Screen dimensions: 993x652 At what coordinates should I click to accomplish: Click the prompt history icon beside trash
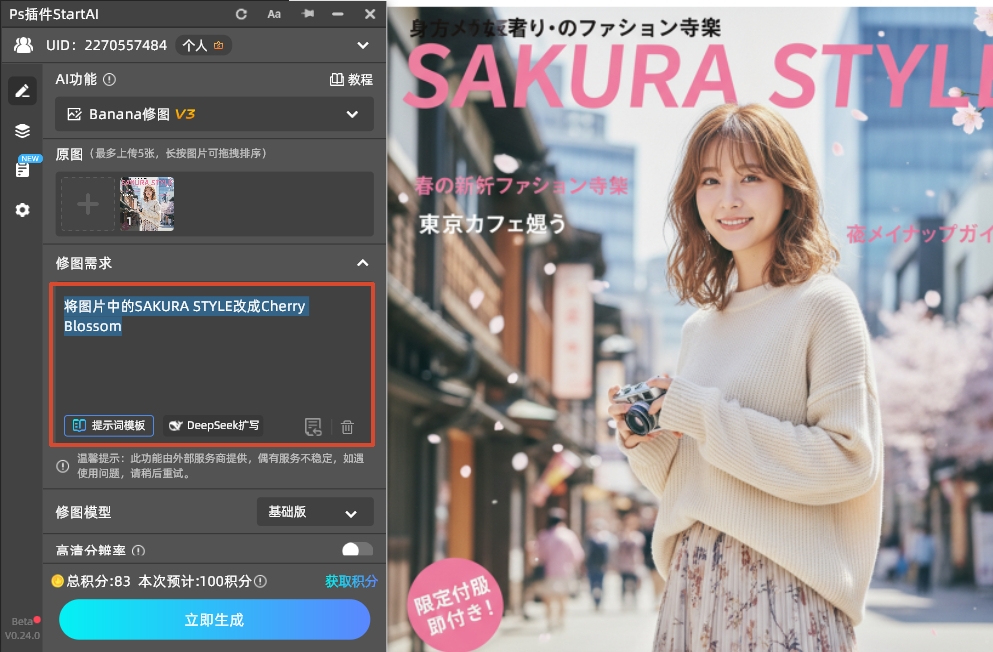[x=313, y=427]
